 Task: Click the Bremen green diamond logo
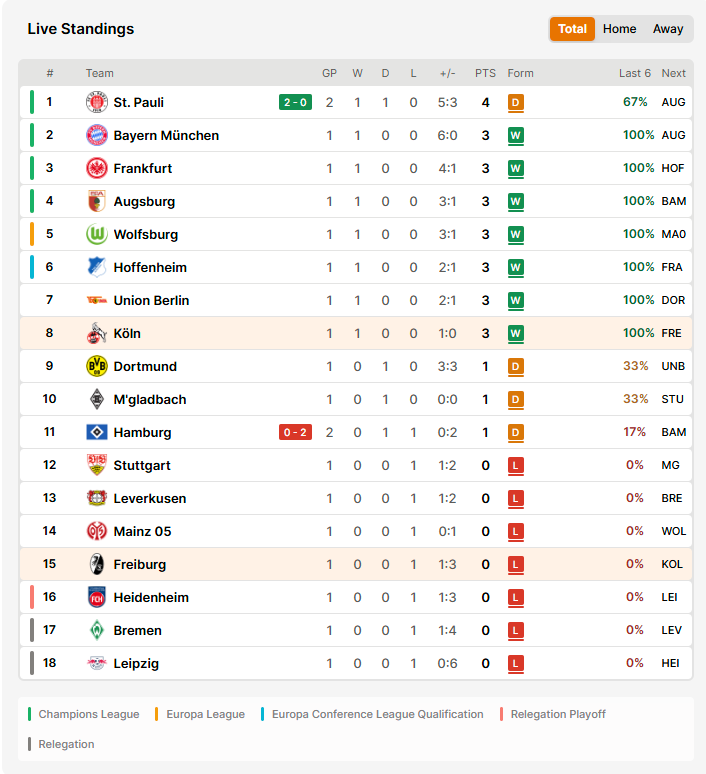[x=97, y=630]
